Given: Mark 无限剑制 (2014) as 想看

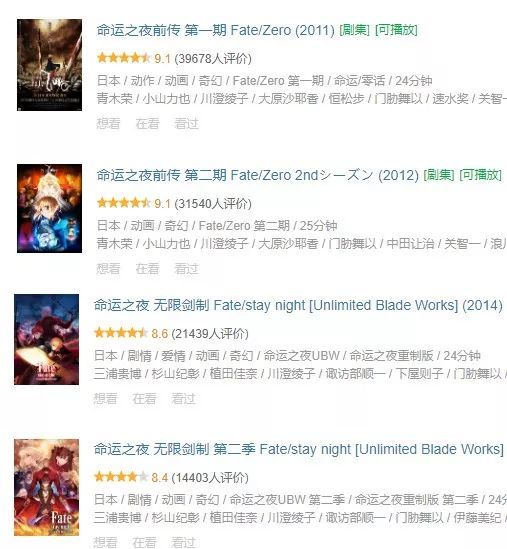Looking at the screenshot, I should (x=105, y=399).
